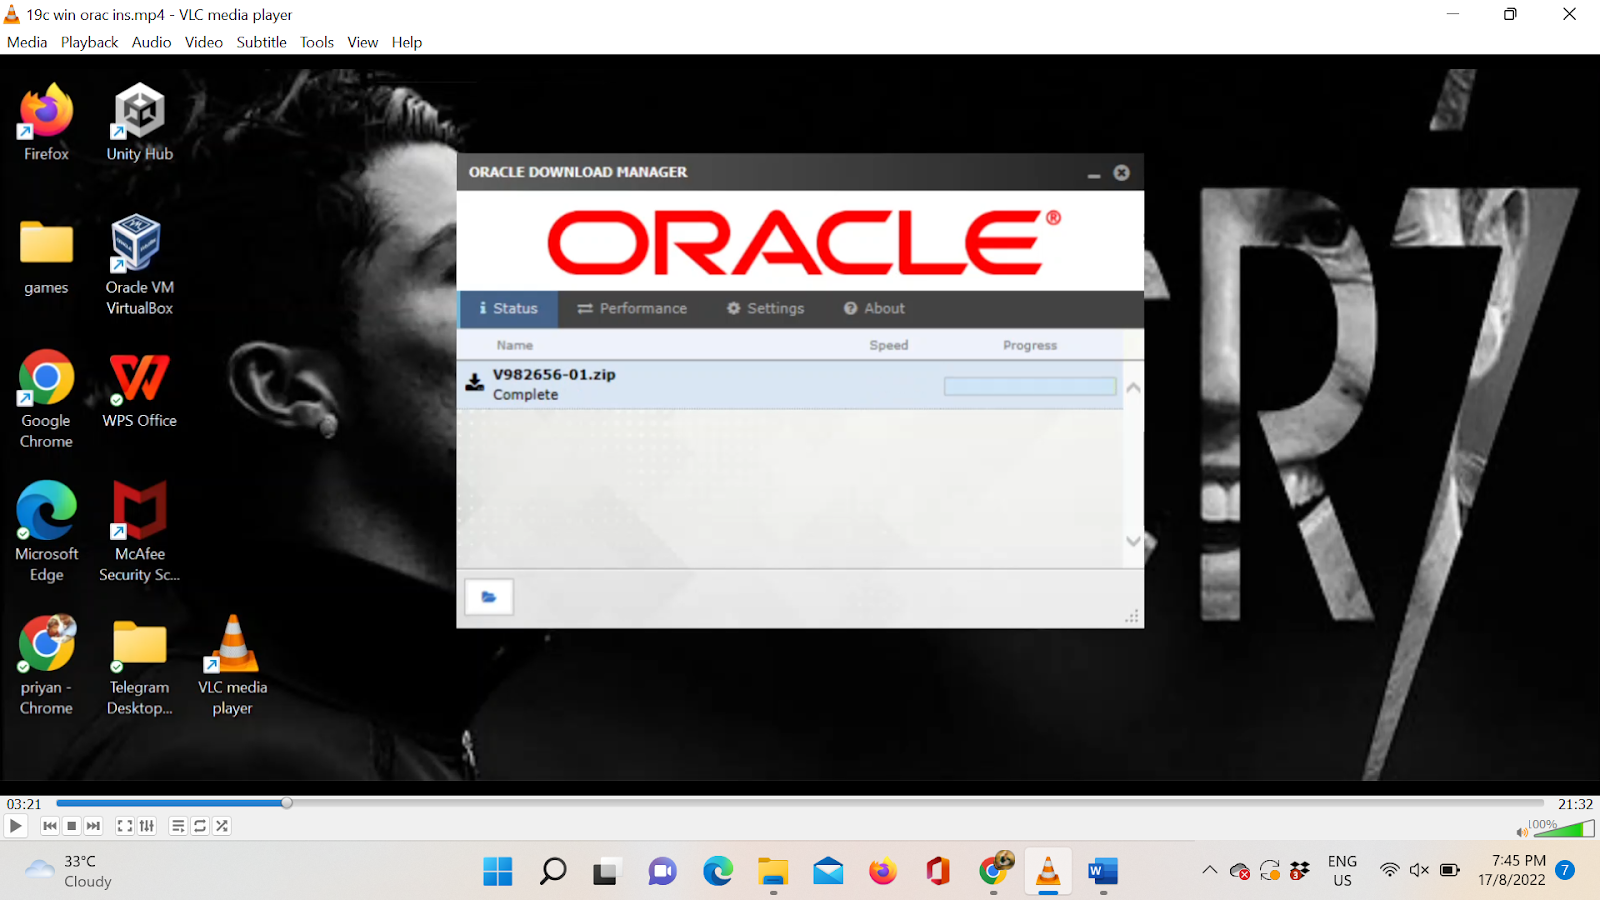Viewport: 1600px width, 900px height.
Task: Select the VLC media player desktop shortcut
Action: pos(233,665)
